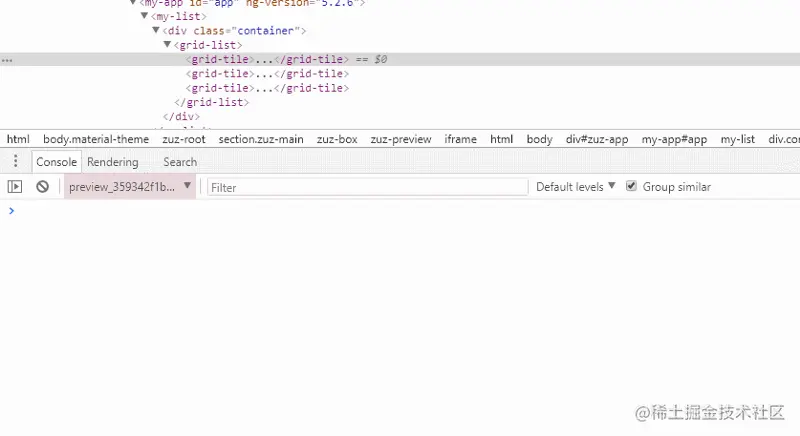The width and height of the screenshot is (800, 436).
Task: Clear the console with the ban icon
Action: [x=42, y=187]
